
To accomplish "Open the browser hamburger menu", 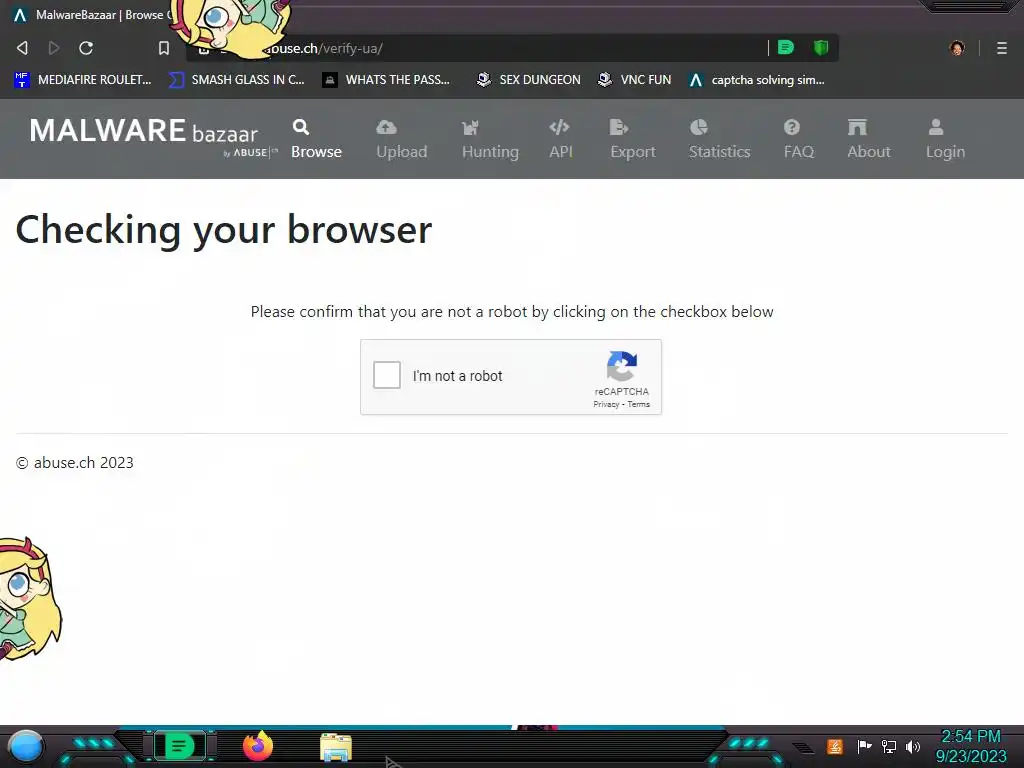I will click(1002, 48).
